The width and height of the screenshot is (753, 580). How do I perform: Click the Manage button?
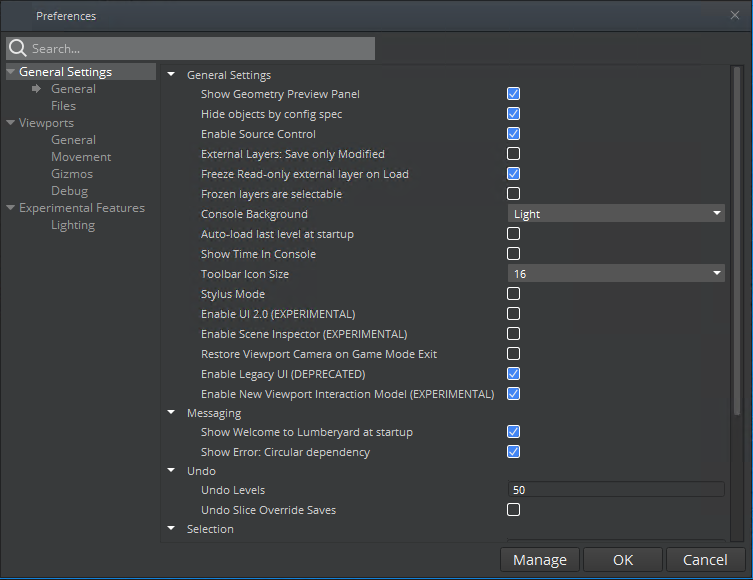coord(539,560)
